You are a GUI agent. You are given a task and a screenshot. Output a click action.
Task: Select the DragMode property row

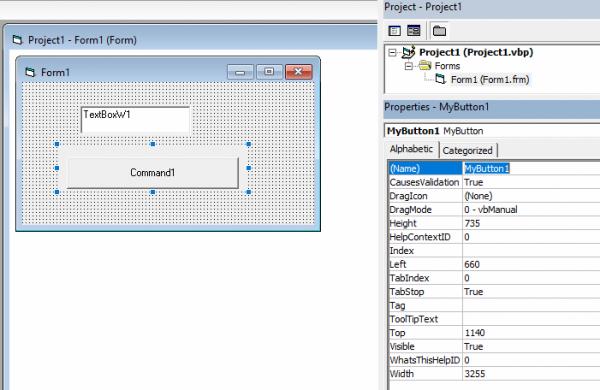[494, 210]
